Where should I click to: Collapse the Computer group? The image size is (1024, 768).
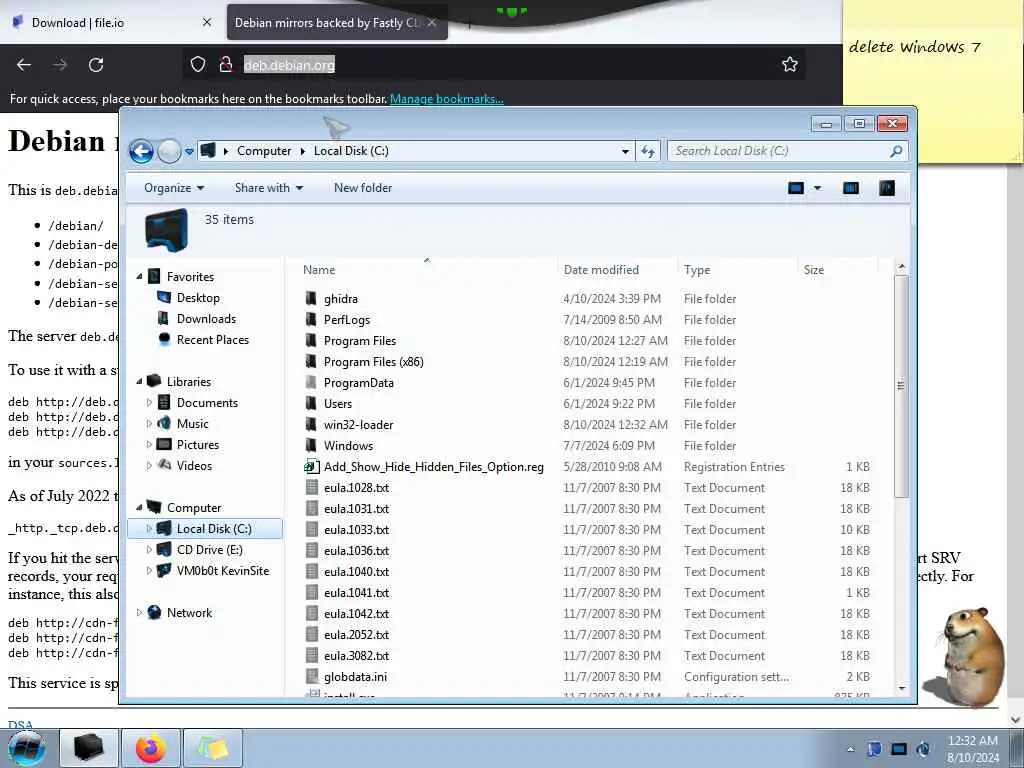139,507
